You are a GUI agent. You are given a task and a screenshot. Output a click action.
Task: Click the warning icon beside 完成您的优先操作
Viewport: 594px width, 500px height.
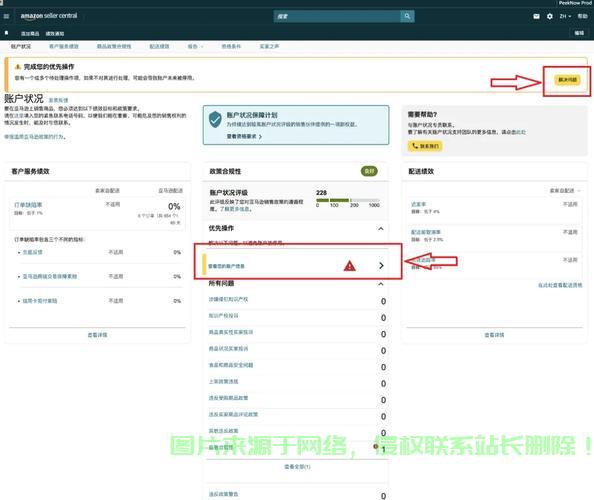tap(17, 67)
